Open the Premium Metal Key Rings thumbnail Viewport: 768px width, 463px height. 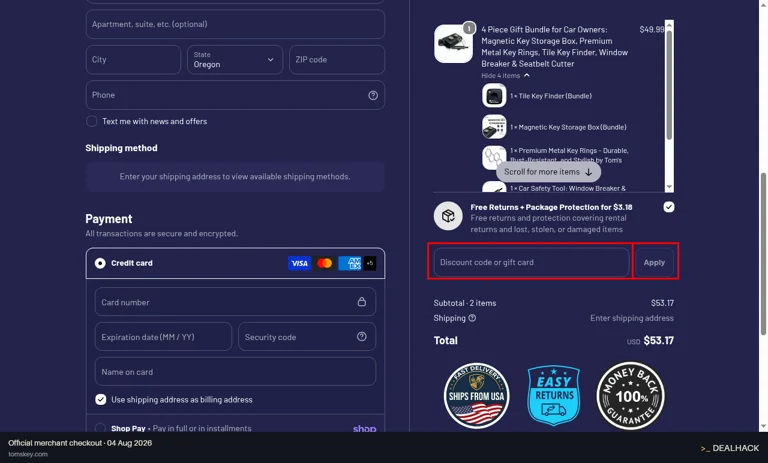point(494,157)
